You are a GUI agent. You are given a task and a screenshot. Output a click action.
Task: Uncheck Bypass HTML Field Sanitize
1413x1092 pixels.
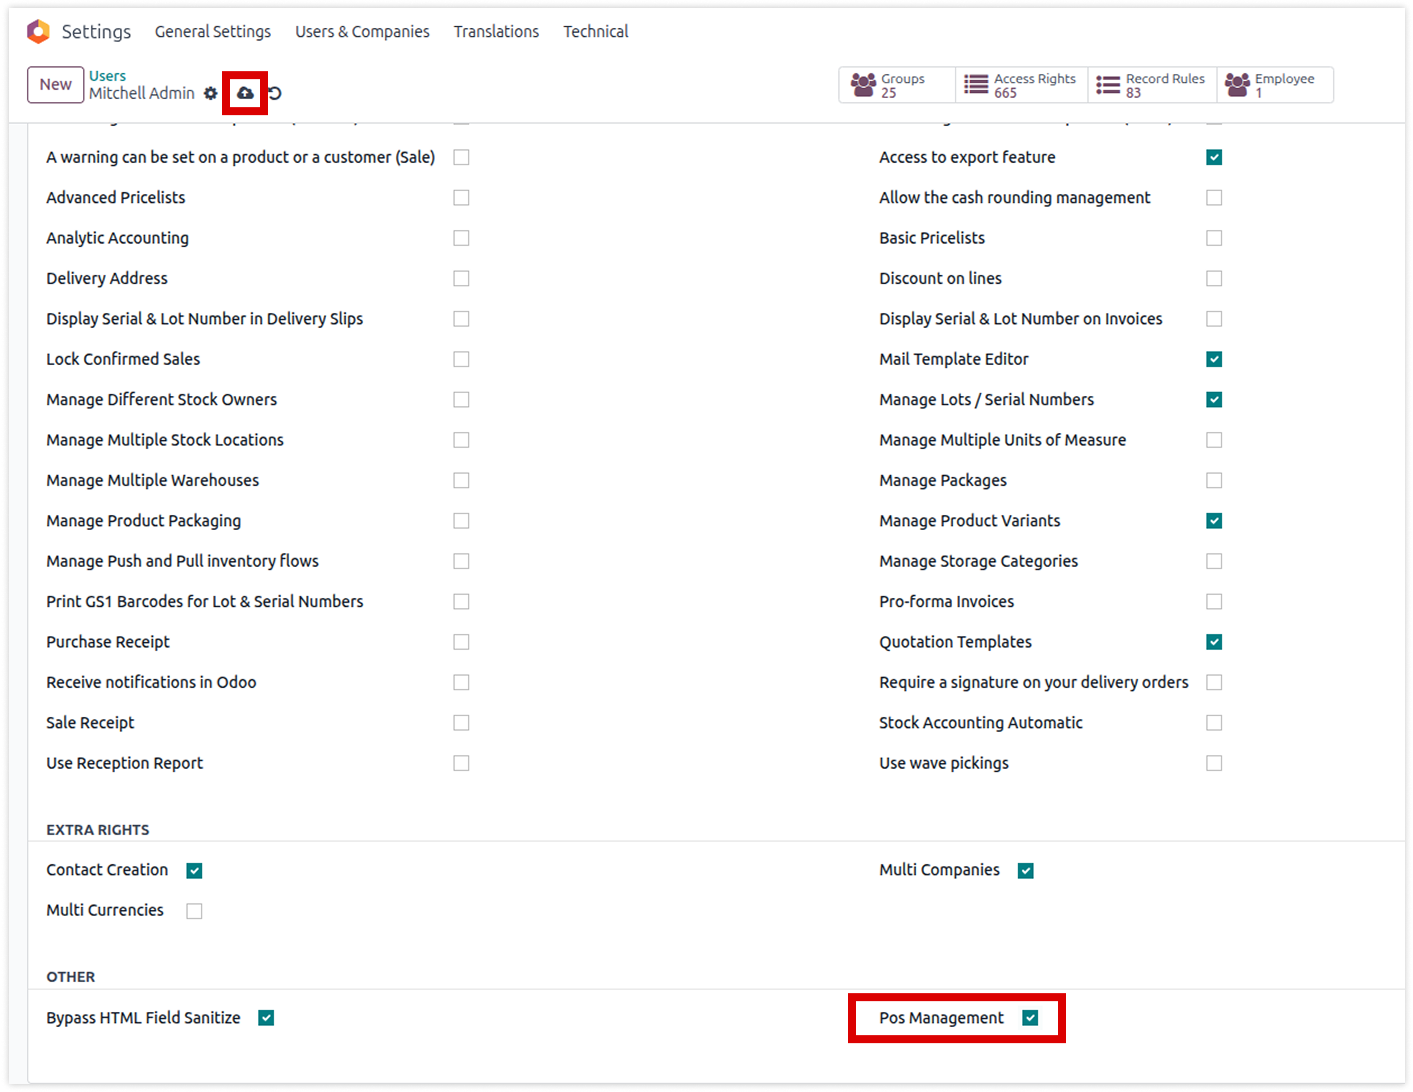click(266, 1018)
